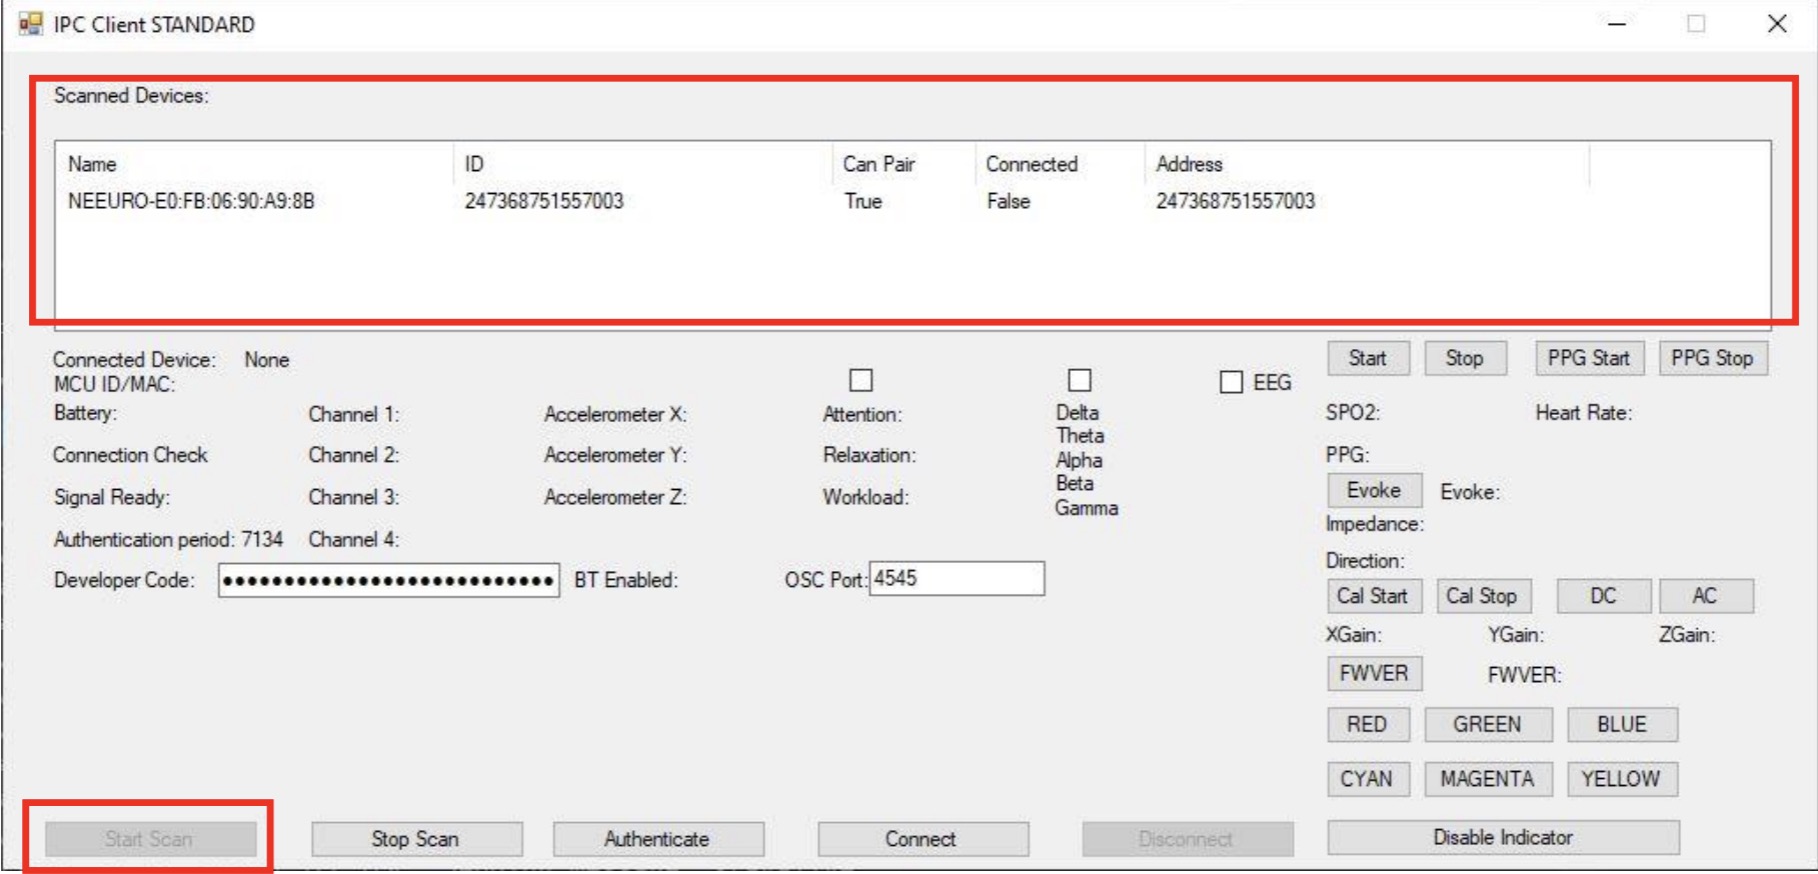Click the Name column header

254,164
